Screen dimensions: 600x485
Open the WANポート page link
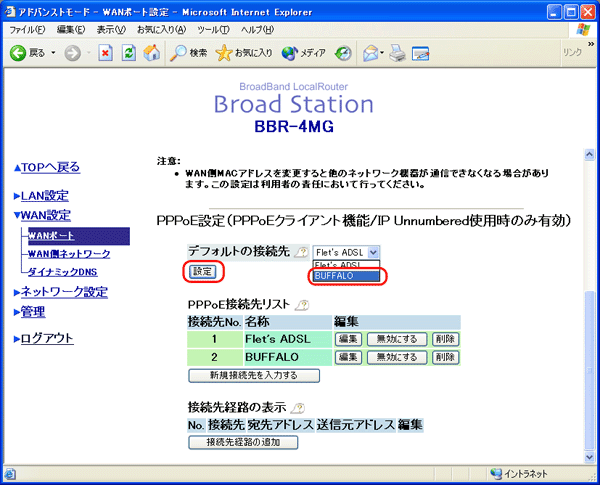coord(51,236)
